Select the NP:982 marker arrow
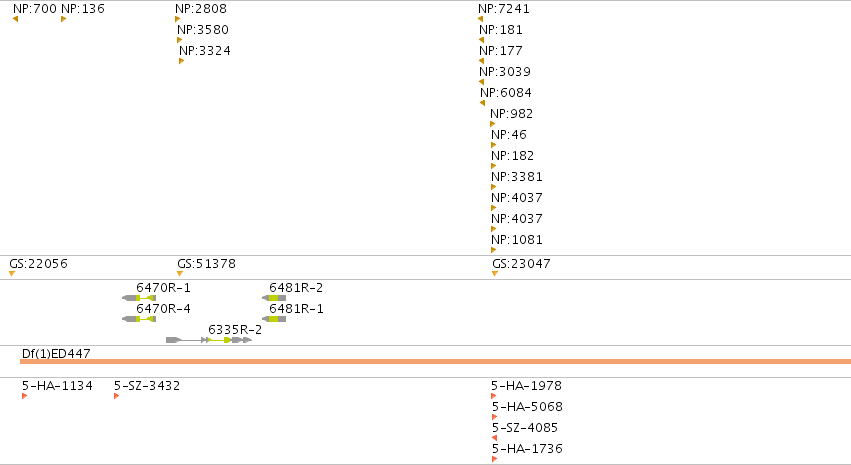Image resolution: width=851 pixels, height=465 pixels. [x=493, y=124]
